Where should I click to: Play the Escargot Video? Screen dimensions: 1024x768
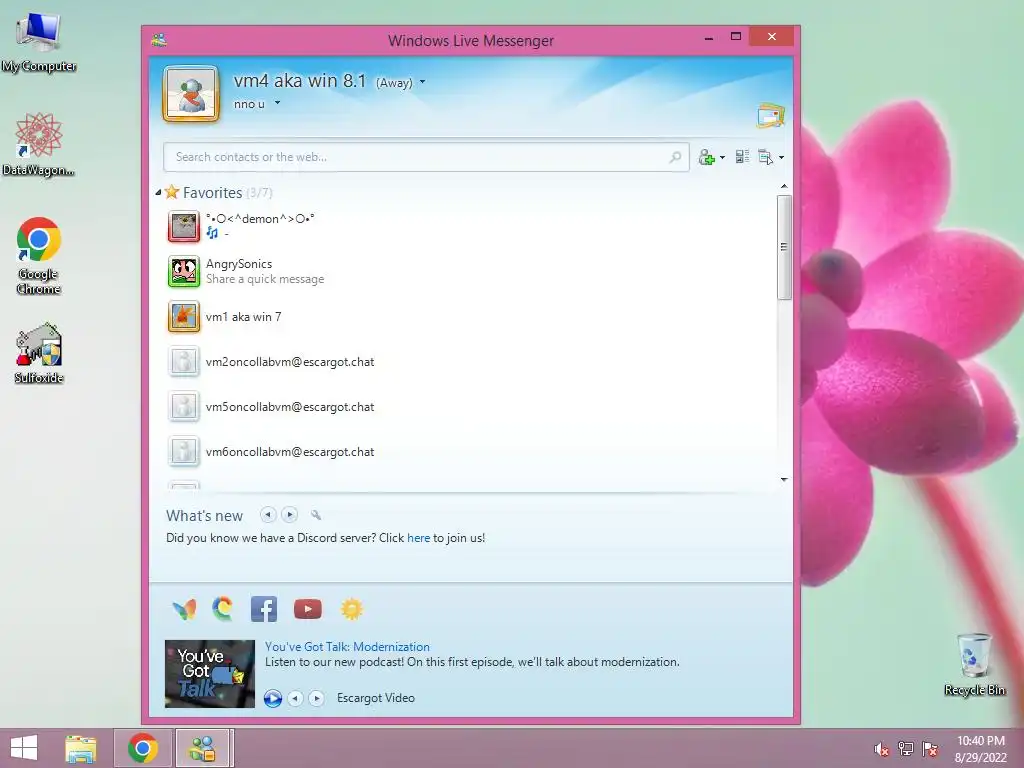coord(273,698)
